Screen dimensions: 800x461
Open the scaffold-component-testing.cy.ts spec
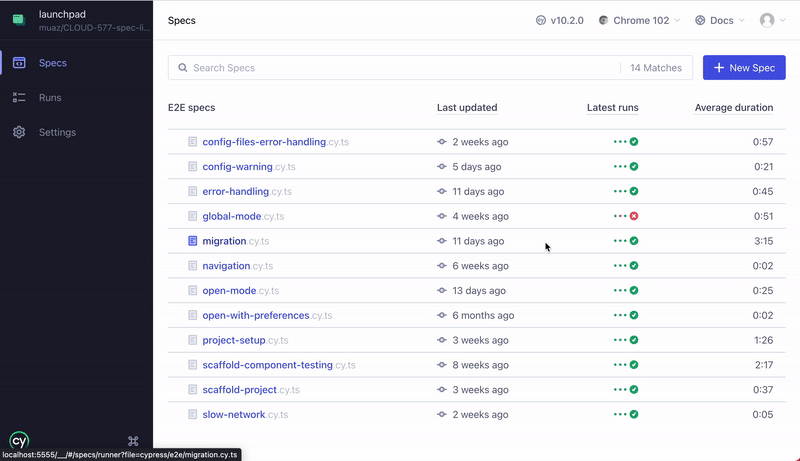click(268, 365)
